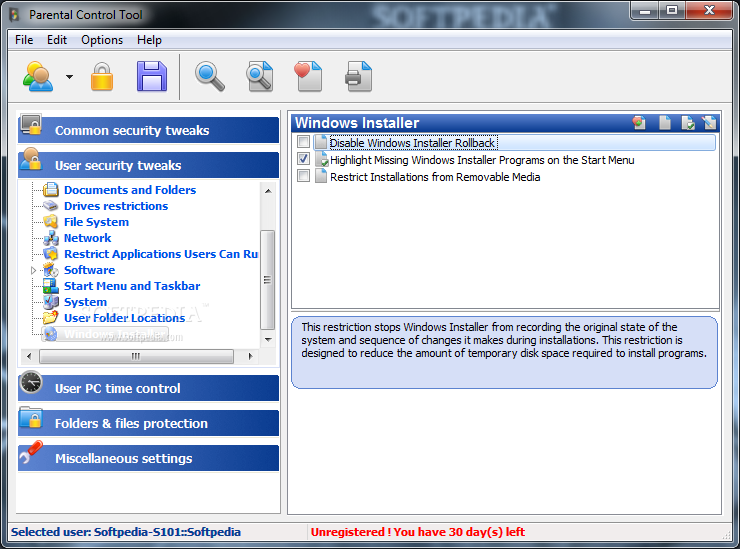Viewport: 740px width, 549px height.
Task: Click checked page icon in Windows Installer header
Action: point(688,123)
